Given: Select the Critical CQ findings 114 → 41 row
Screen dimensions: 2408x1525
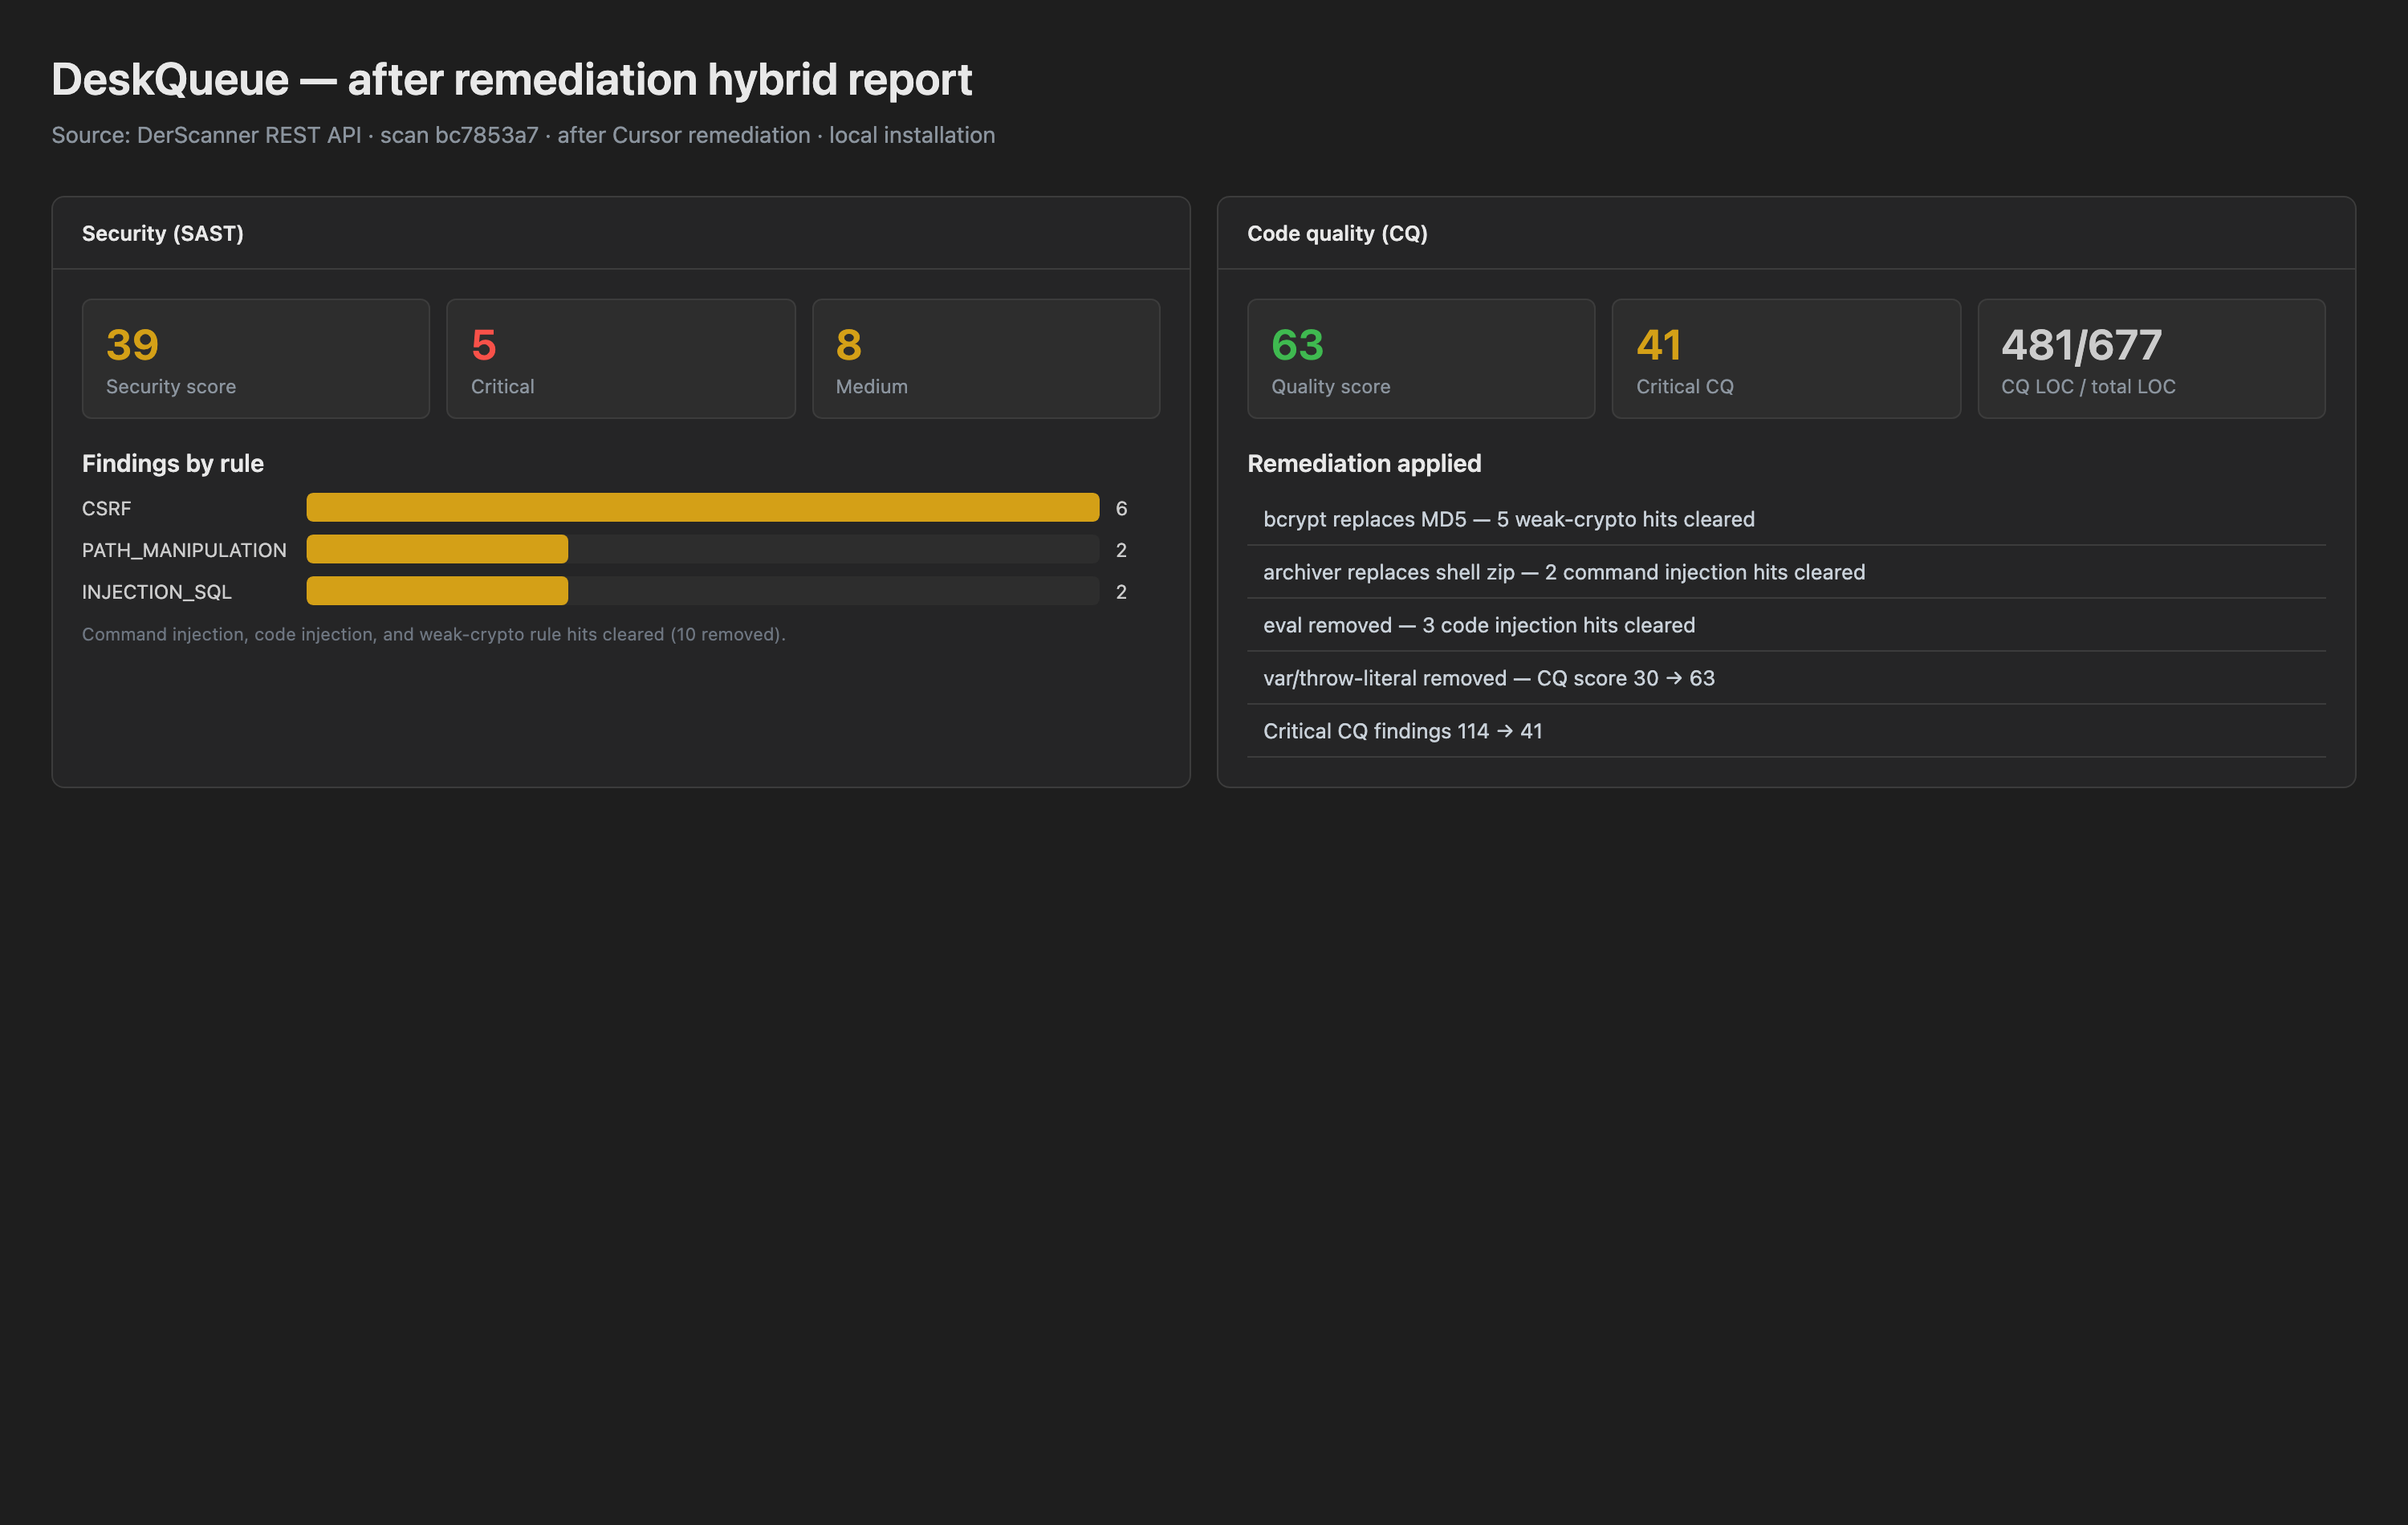Looking at the screenshot, I should click(1786, 731).
